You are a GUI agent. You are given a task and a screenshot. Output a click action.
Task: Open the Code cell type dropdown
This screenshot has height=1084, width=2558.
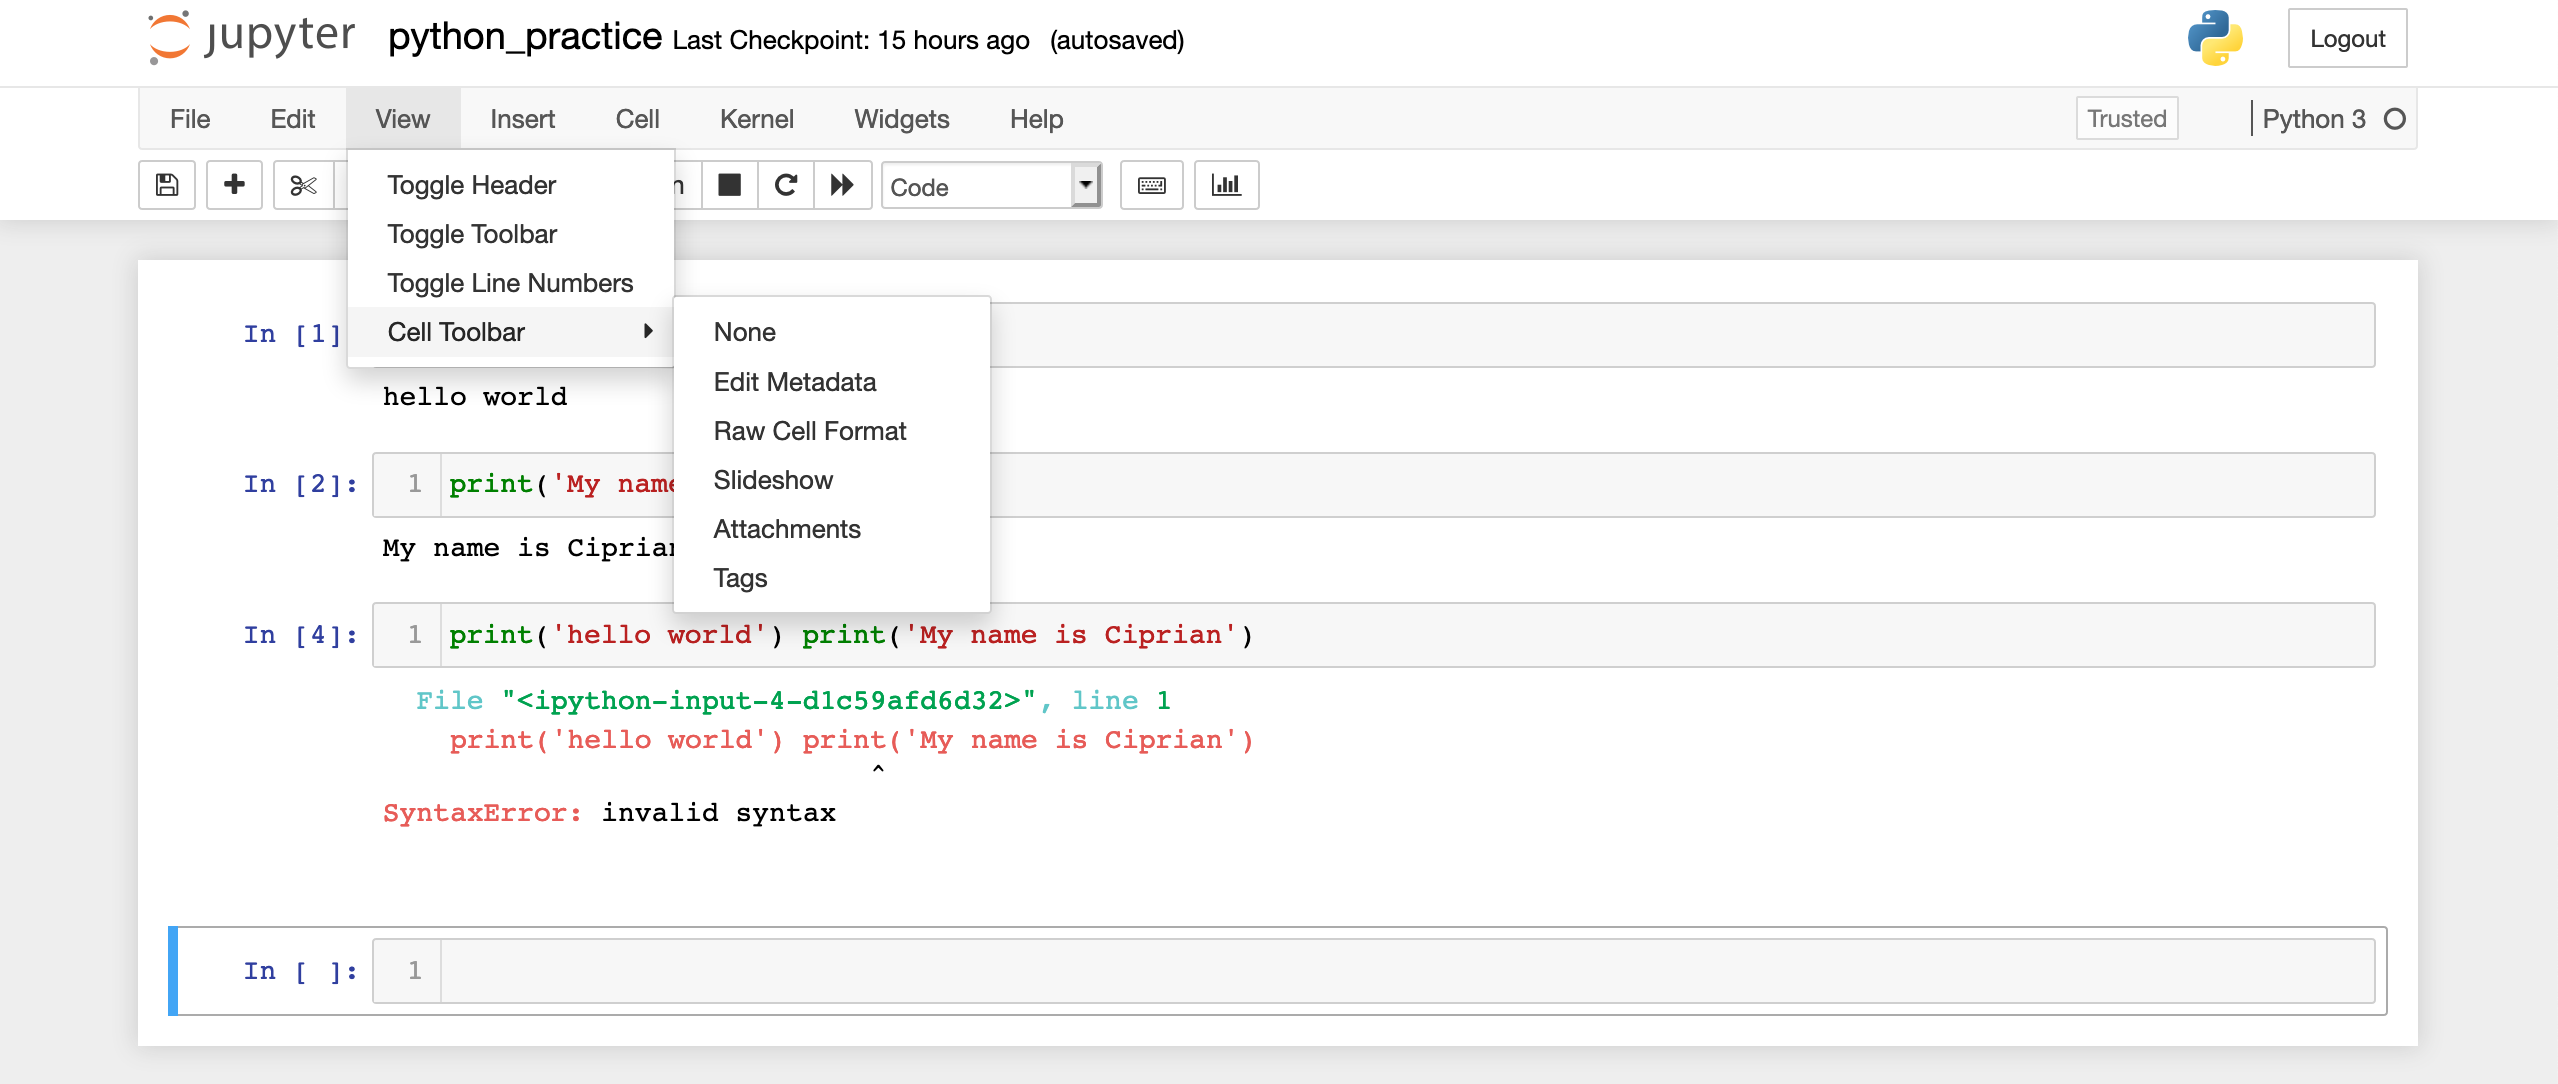(990, 186)
